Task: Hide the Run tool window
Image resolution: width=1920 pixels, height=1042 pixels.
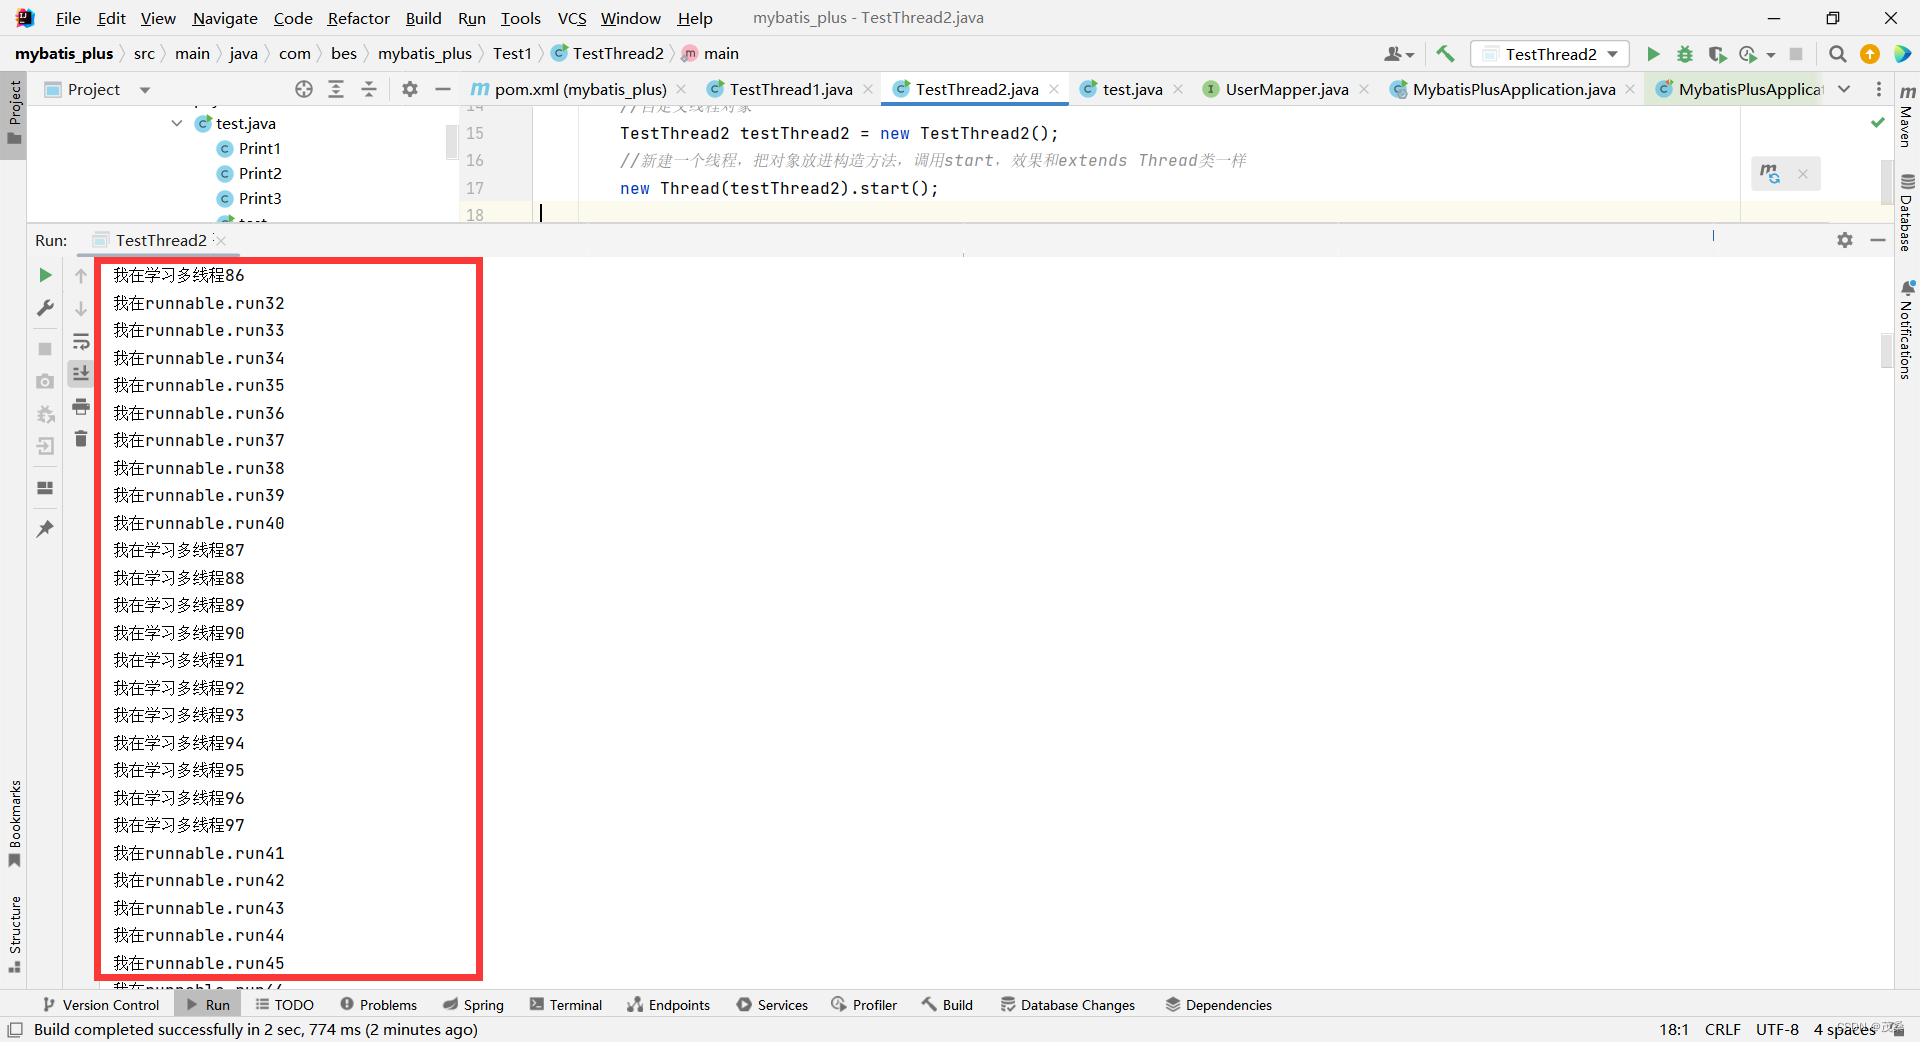Action: (1878, 240)
